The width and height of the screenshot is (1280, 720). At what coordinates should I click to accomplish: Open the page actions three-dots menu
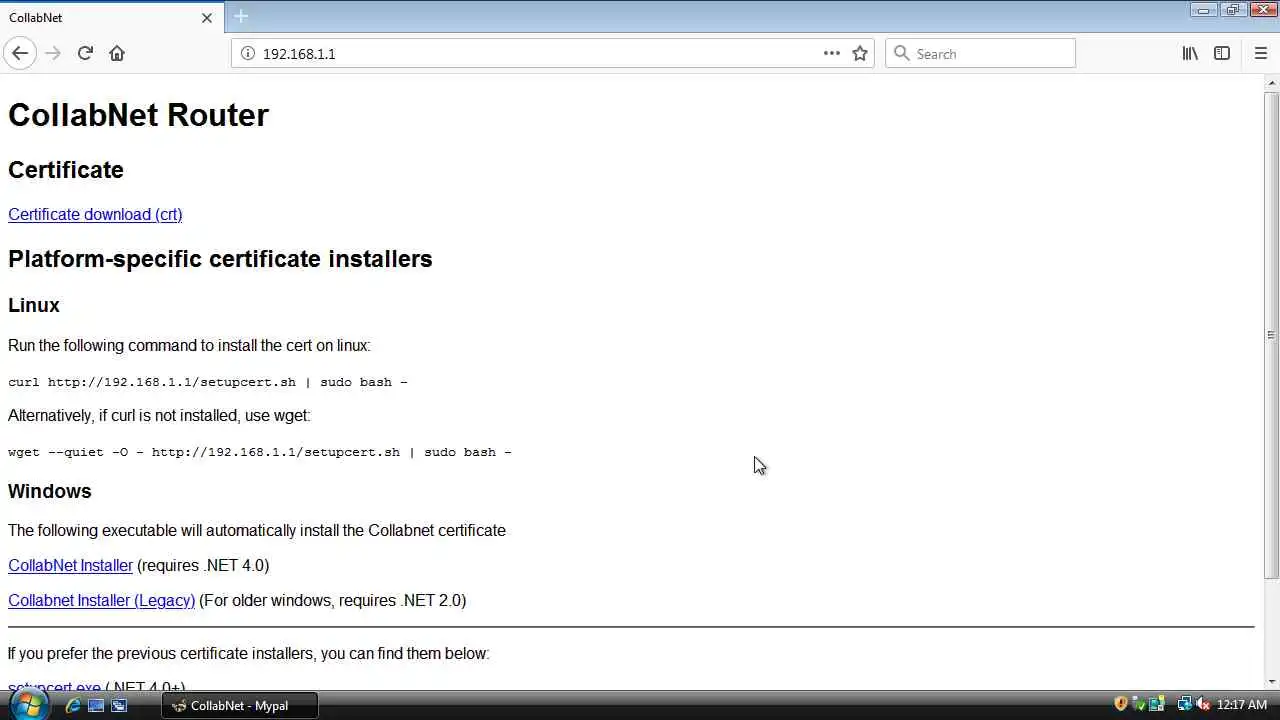[x=832, y=53]
